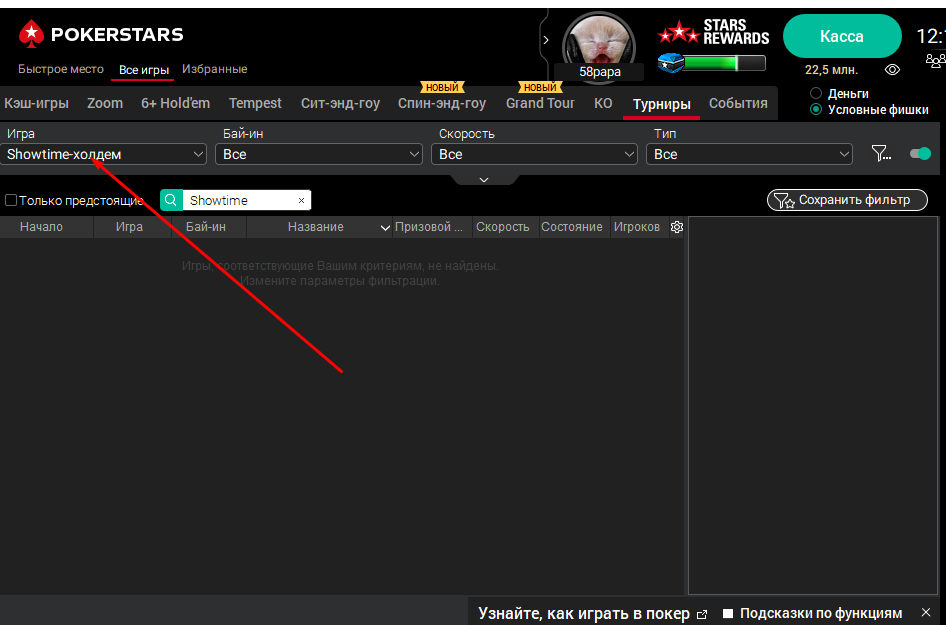The width and height of the screenshot is (946, 625).
Task: Switch to События tab
Action: [x=738, y=103]
